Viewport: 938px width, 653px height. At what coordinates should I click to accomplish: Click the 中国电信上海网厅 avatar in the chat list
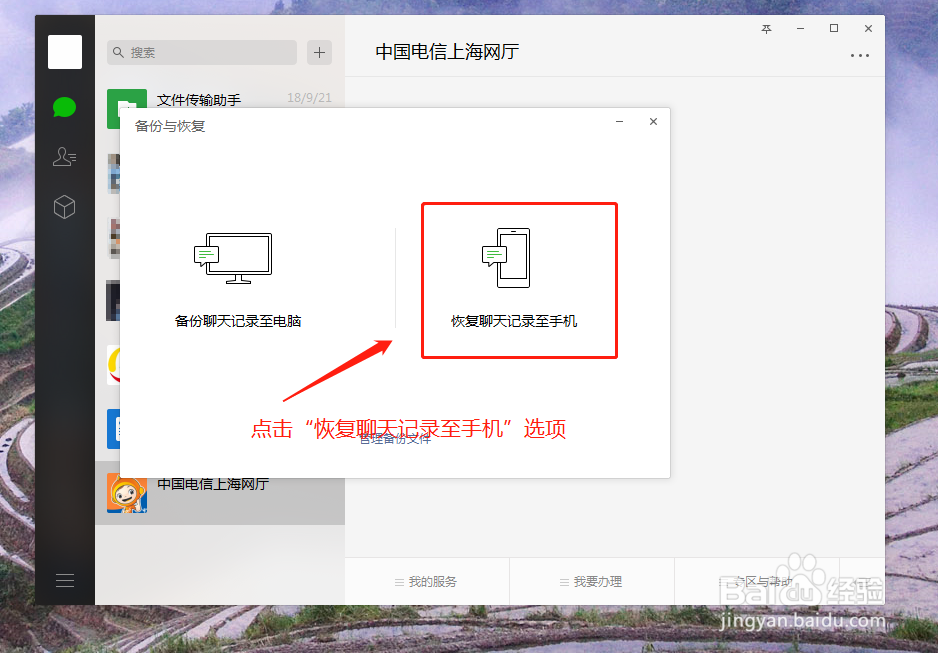click(127, 493)
